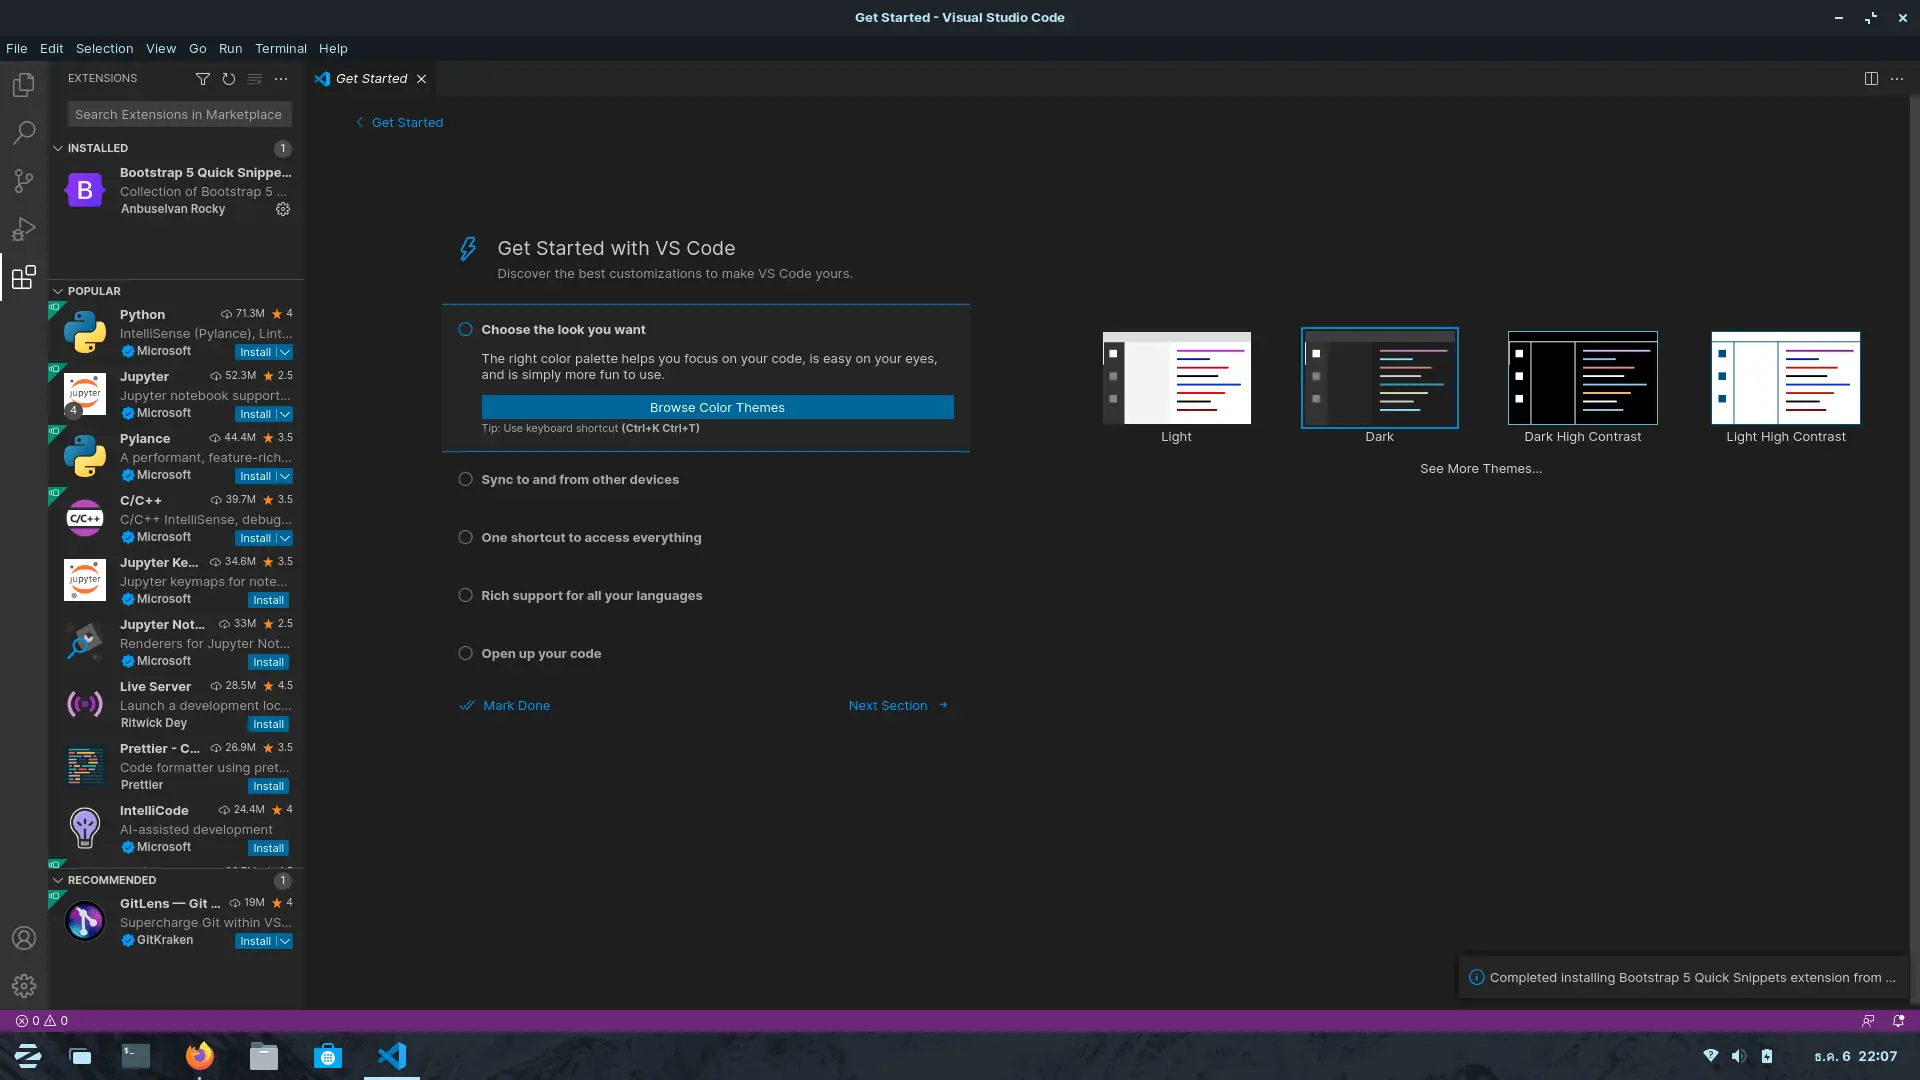Clear extensions search results icon
The image size is (1920, 1080).
click(255, 78)
